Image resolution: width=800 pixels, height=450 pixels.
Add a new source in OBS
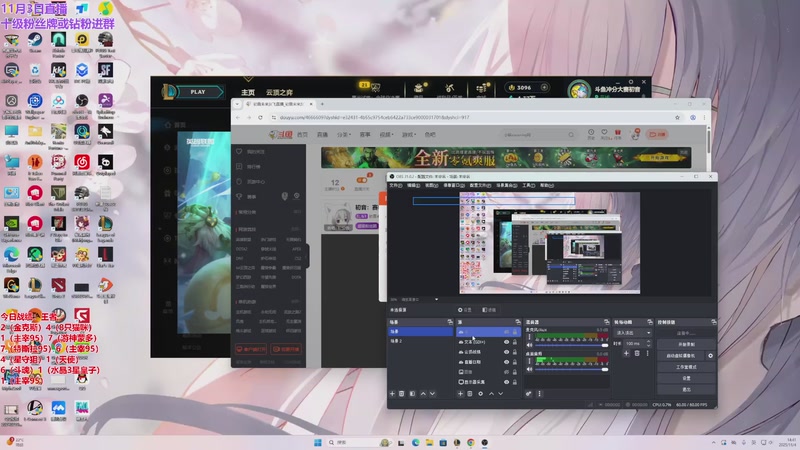tap(460, 394)
